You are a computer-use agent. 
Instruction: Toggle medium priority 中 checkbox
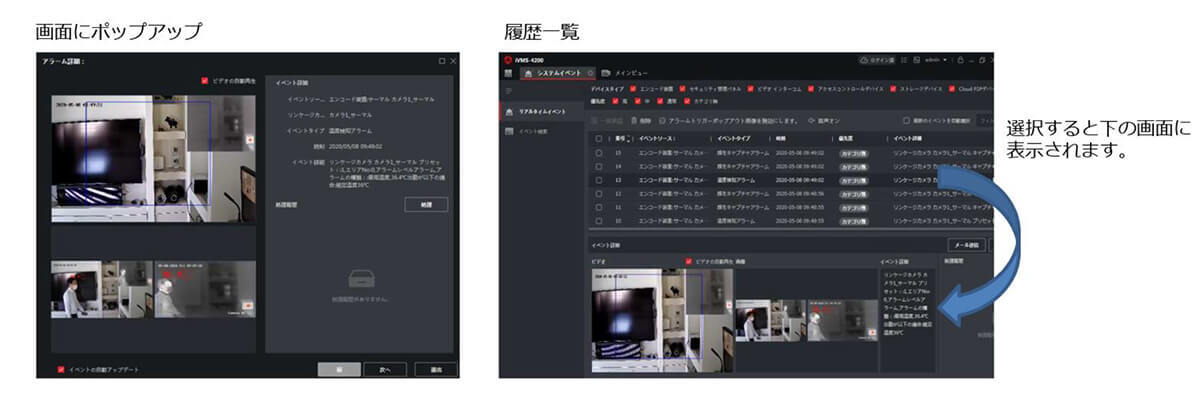638,102
